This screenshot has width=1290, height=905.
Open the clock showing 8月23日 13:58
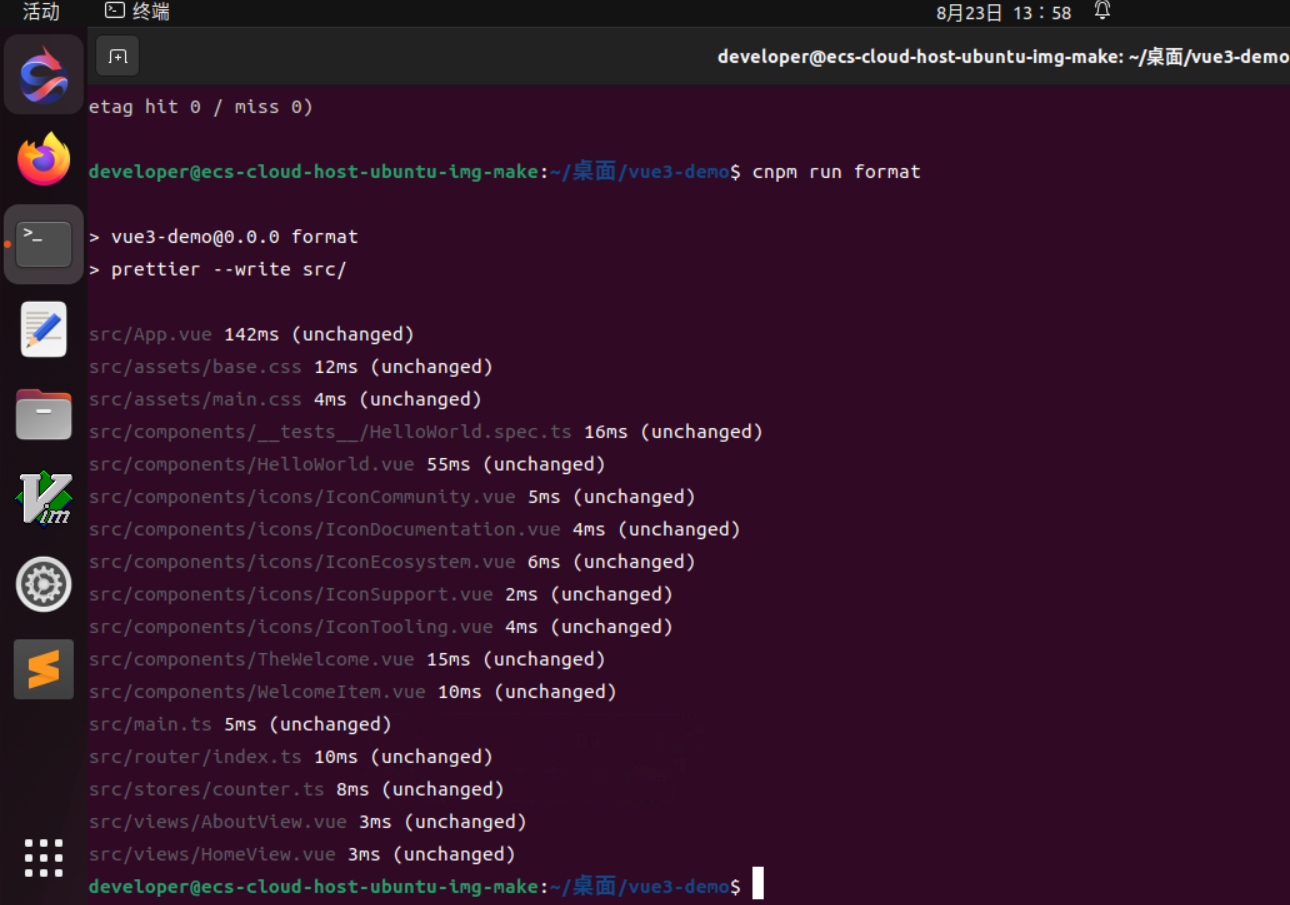pos(1004,13)
